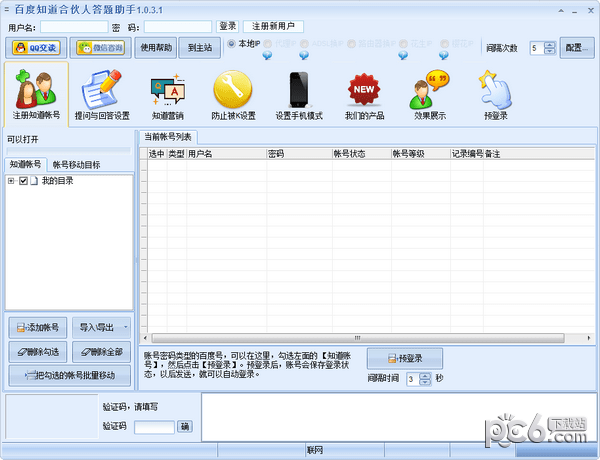
Task: Select the 当前帐号列表 tab
Action: point(168,137)
